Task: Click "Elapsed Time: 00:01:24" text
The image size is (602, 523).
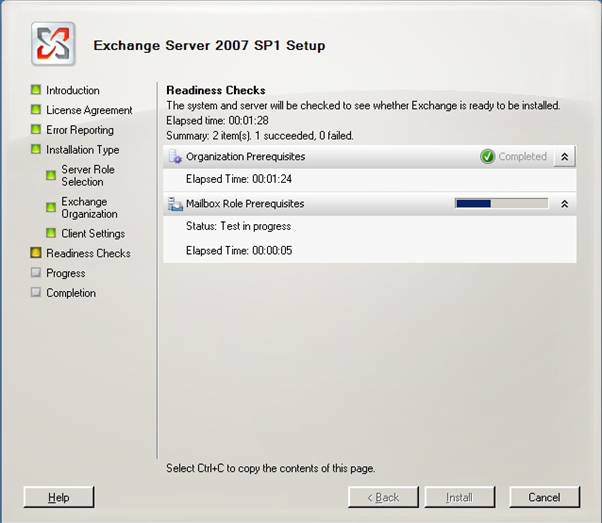Action: tap(239, 179)
